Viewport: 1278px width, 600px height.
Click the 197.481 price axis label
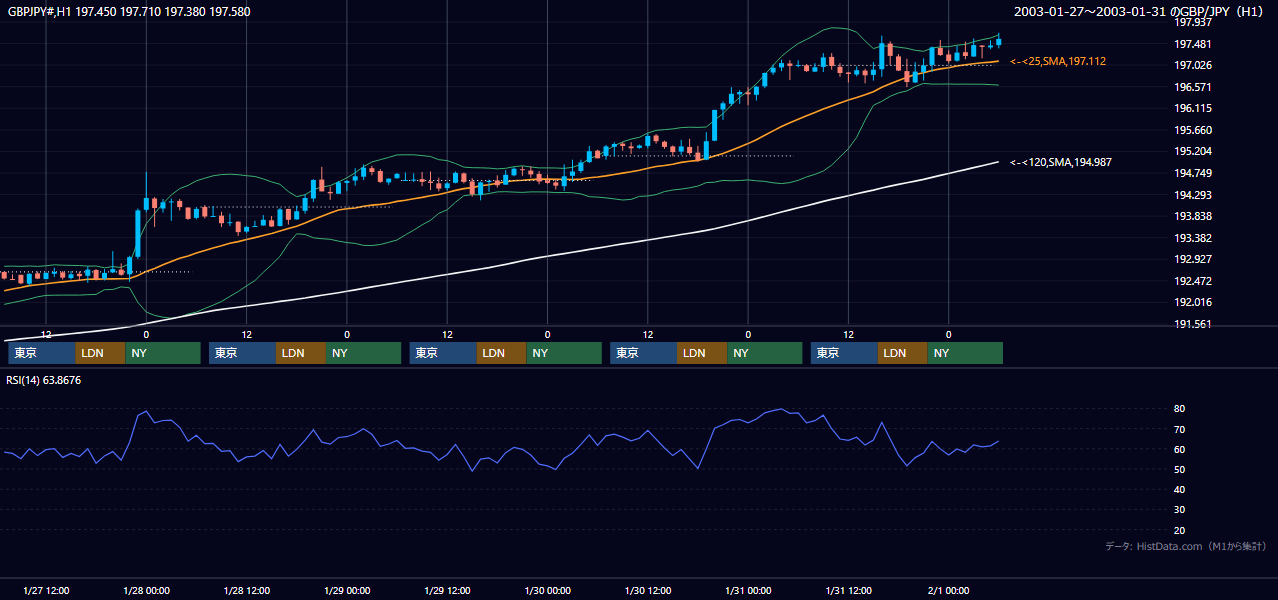[1193, 44]
